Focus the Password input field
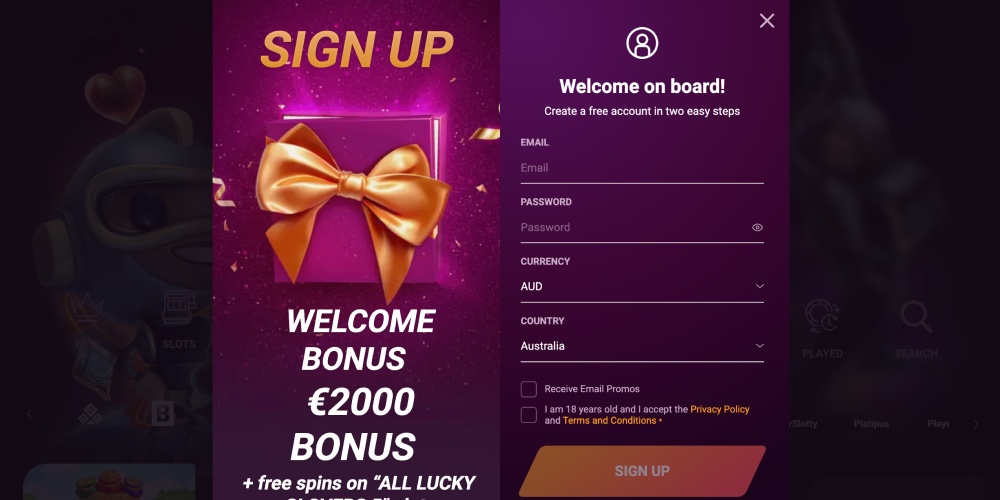Screen dimensions: 1000x500 [635, 228]
